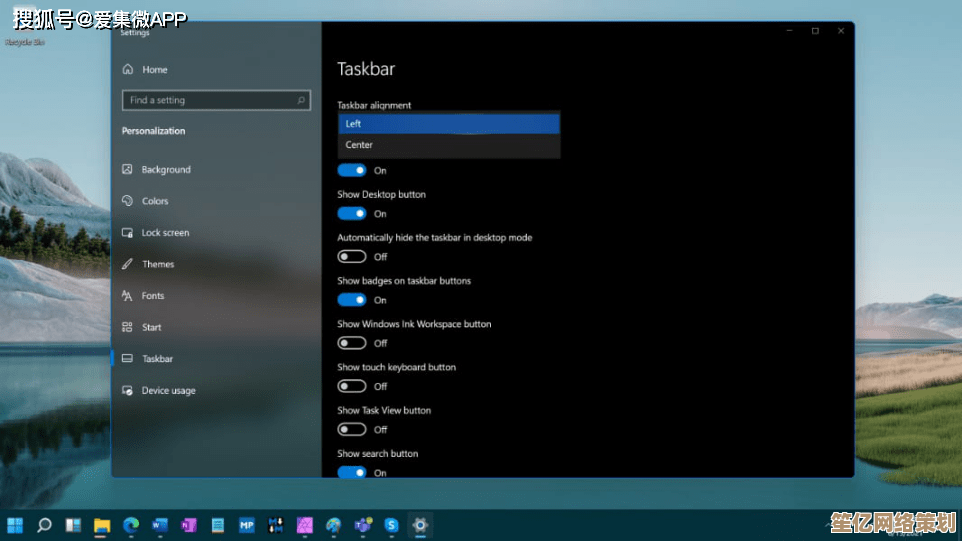
Task: Enable automatically hide the taskbar toggle
Action: (351, 257)
